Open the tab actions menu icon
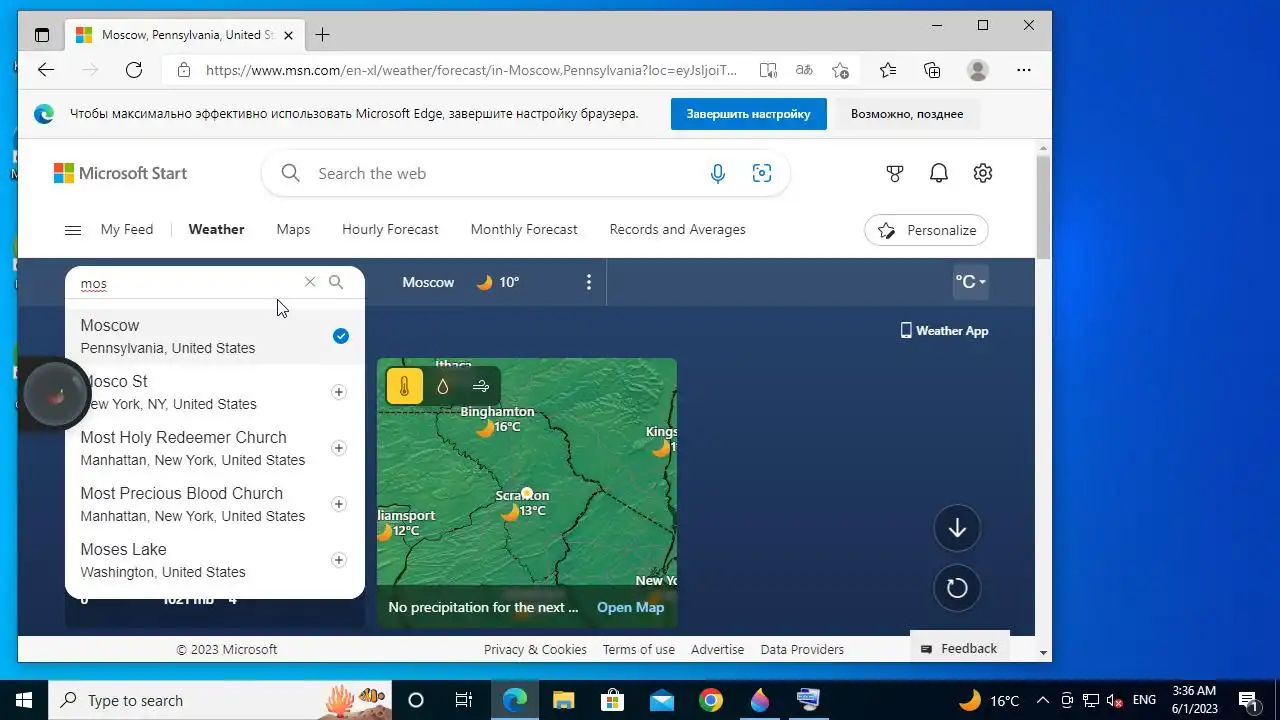Viewport: 1280px width, 720px height. point(42,35)
